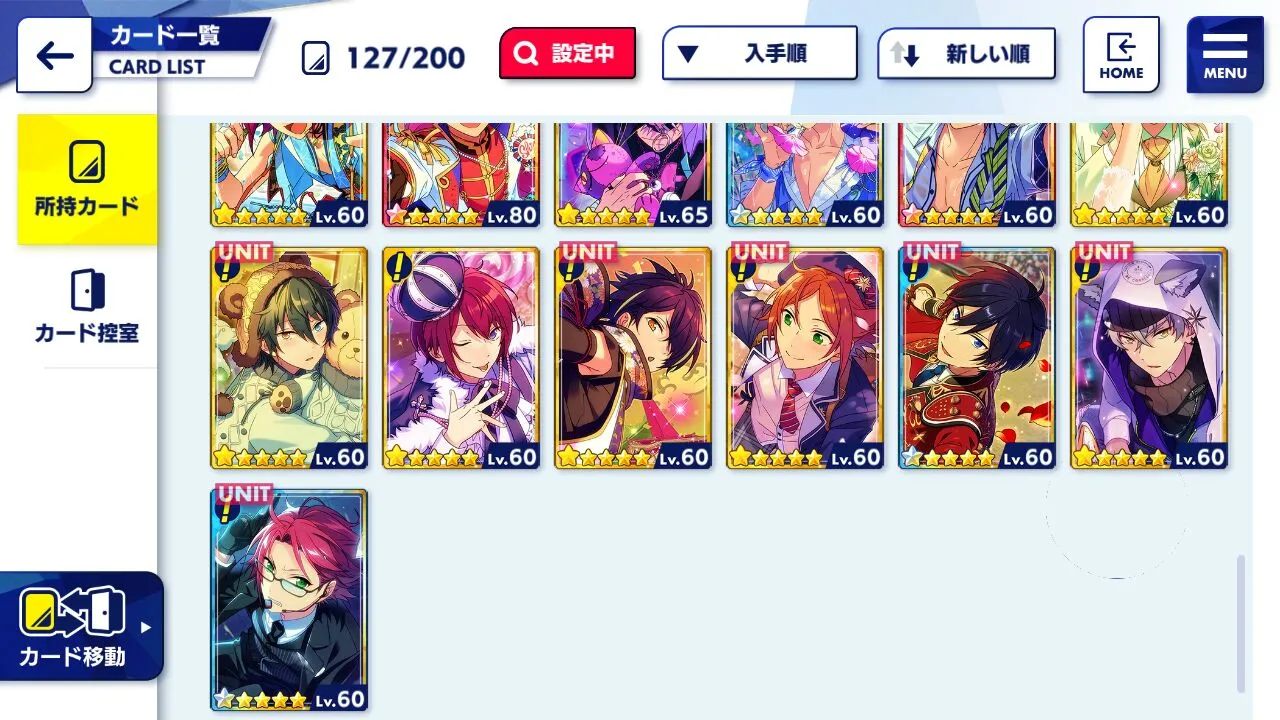Viewport: 1280px width, 720px height.
Task: Tap exclamation badge on crown card
Action: tap(399, 266)
